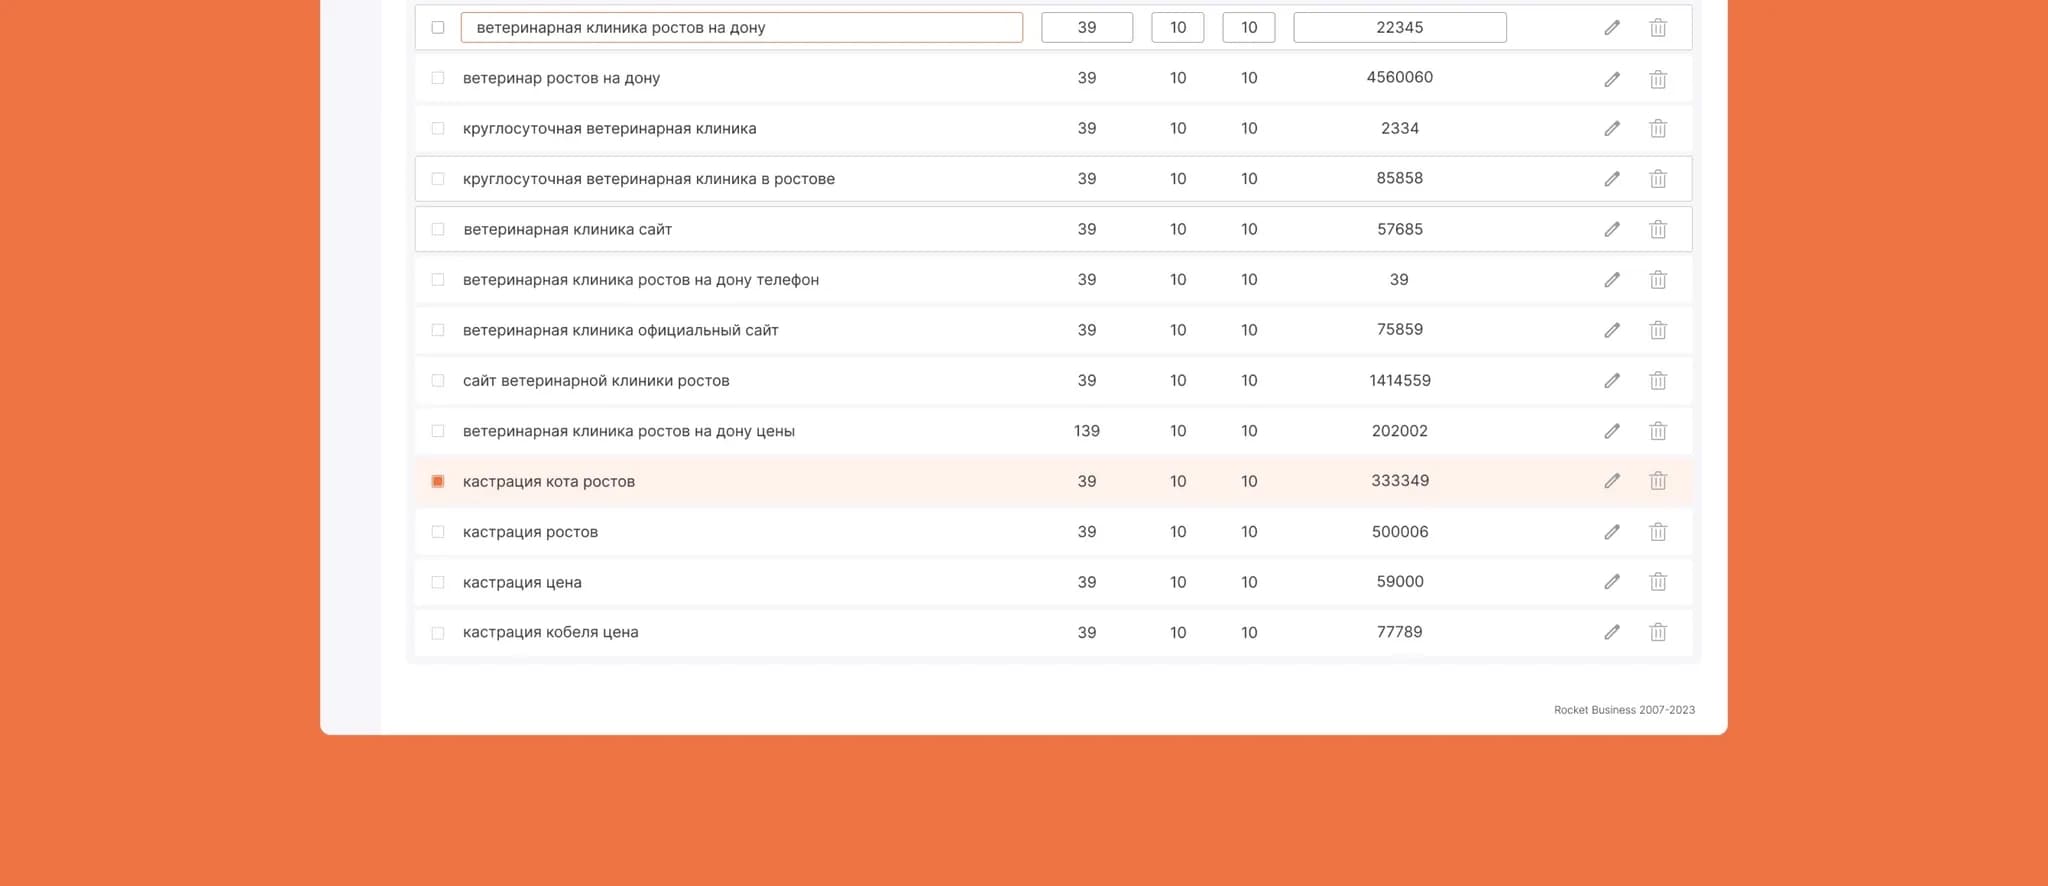Click the input field with value 39

click(1086, 28)
